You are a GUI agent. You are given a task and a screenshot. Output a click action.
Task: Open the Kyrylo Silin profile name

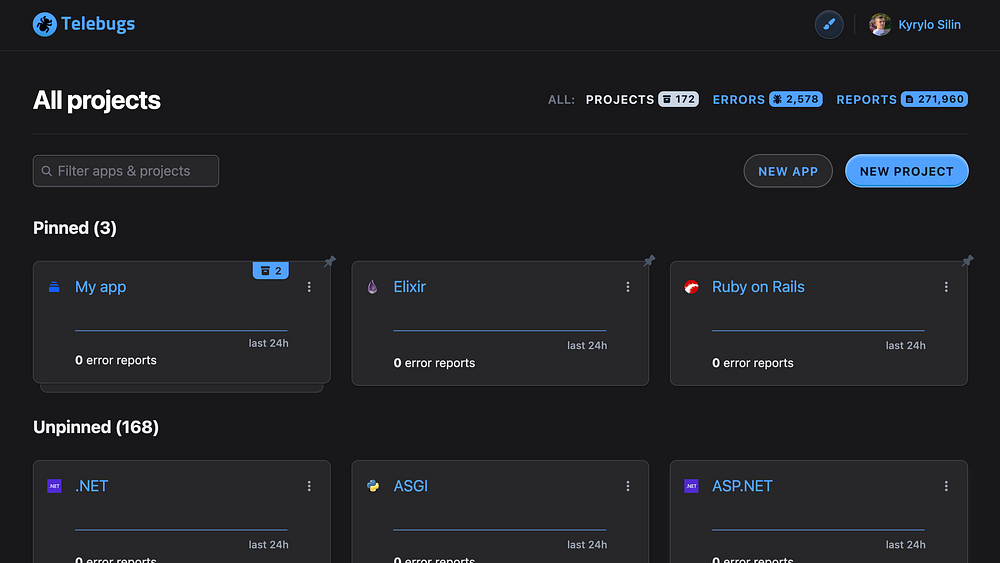tap(929, 25)
